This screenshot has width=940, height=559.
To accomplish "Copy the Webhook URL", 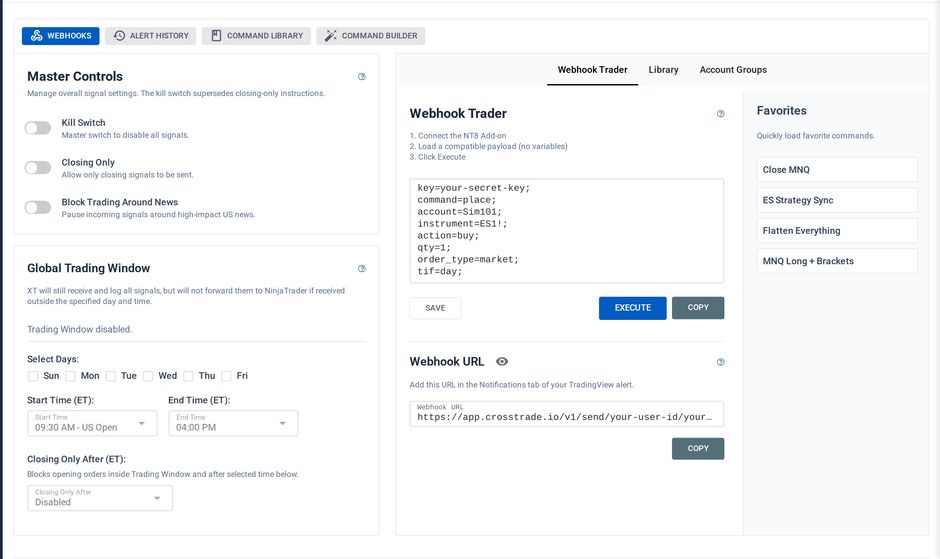I will (698, 449).
